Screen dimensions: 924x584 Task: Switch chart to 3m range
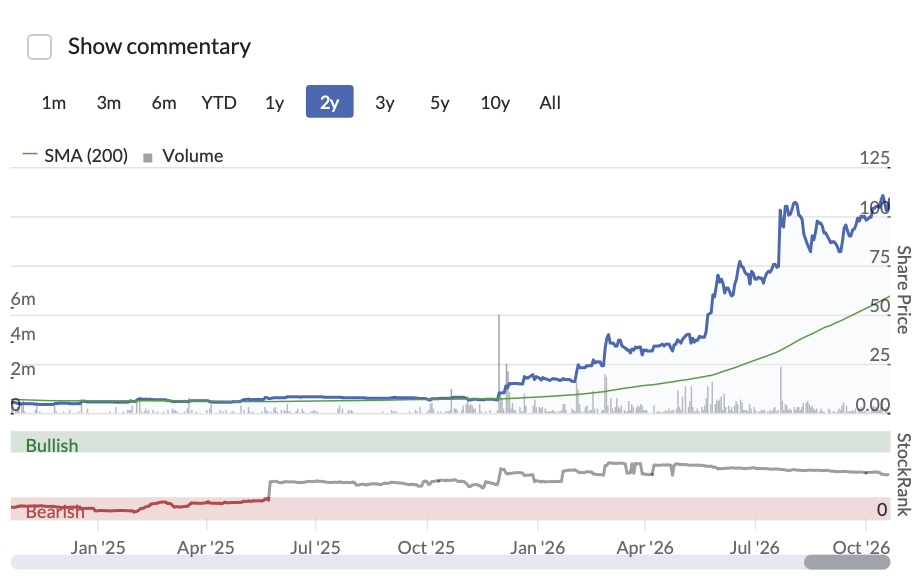[108, 103]
